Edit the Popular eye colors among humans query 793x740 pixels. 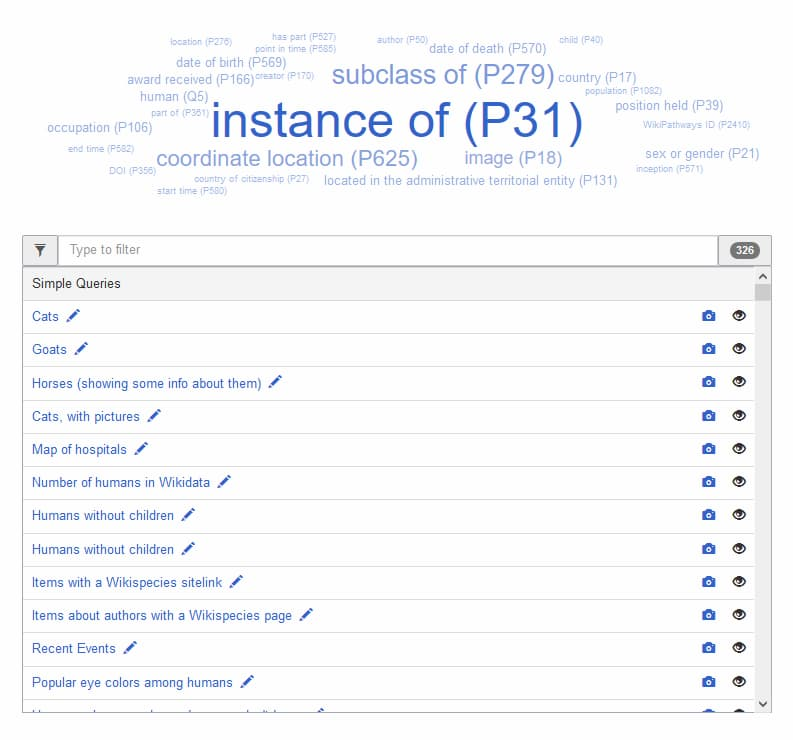(247, 682)
